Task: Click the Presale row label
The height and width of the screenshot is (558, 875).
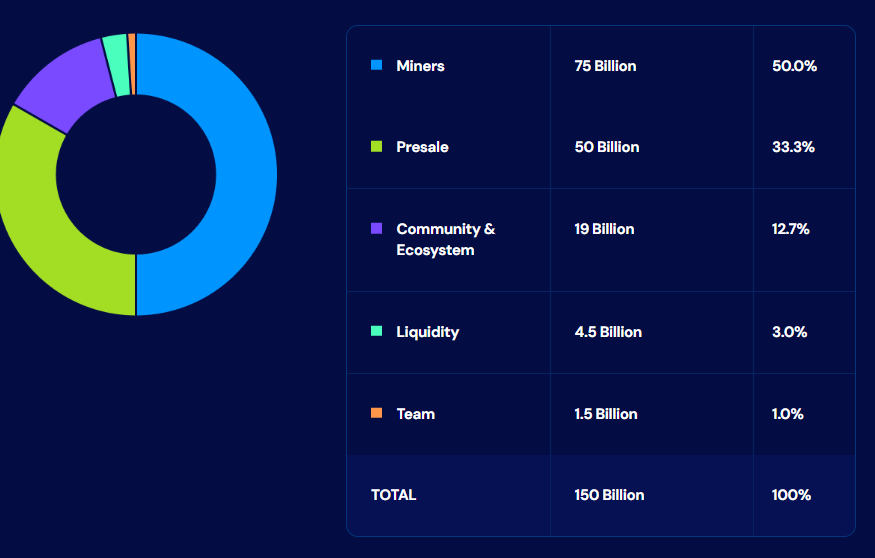Action: click(x=422, y=147)
